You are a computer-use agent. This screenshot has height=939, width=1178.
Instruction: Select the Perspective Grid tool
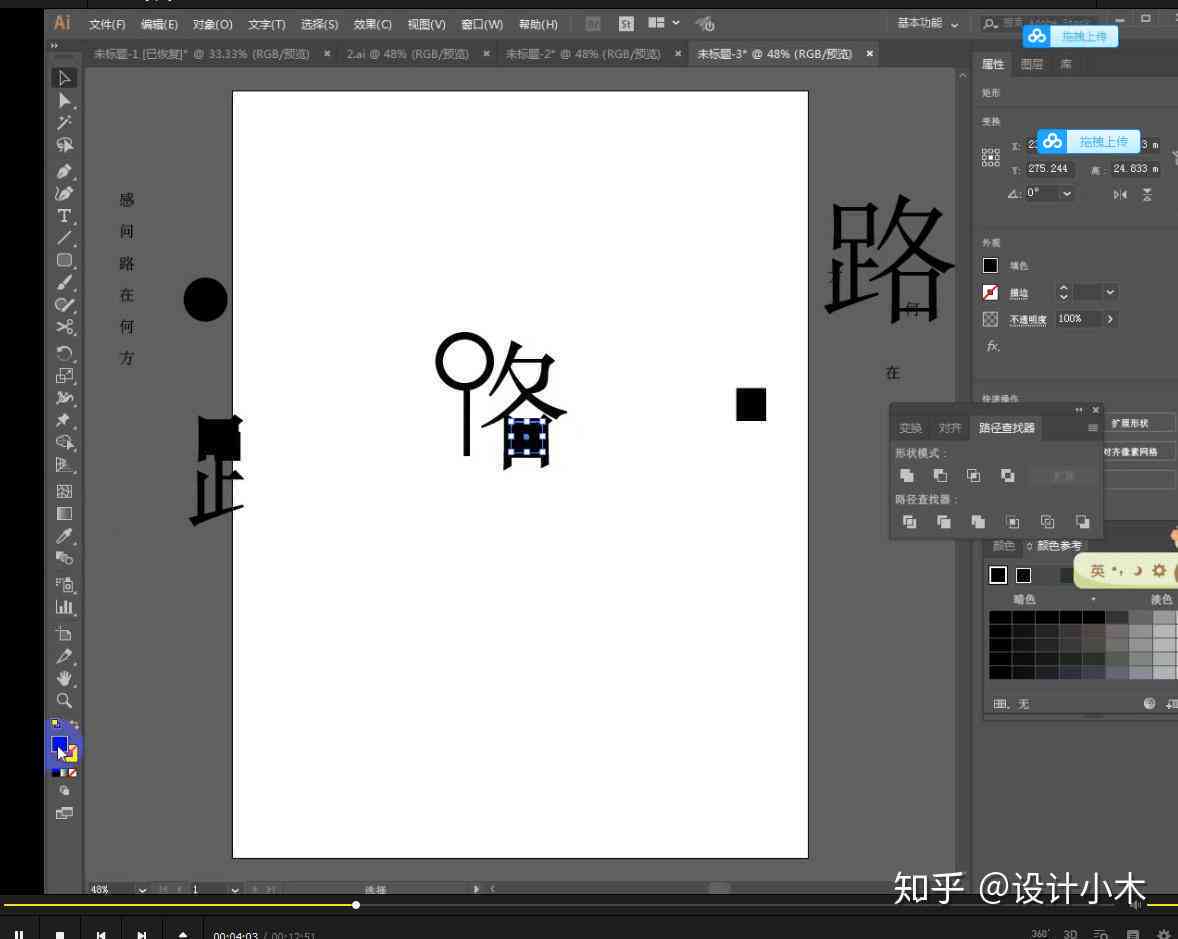click(x=64, y=465)
